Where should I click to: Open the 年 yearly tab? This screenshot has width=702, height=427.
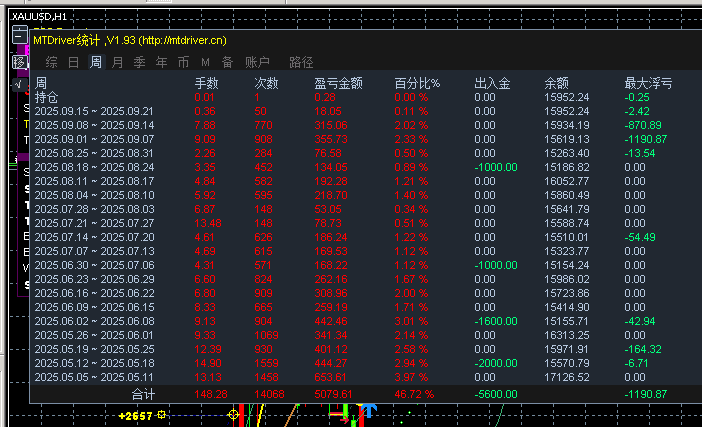[161, 62]
